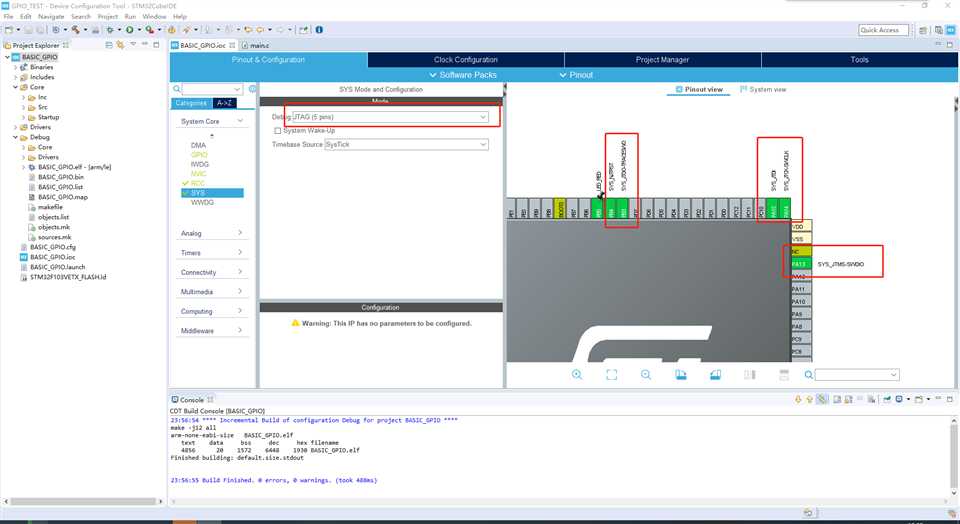Click the blue information icon in toolbar

319,29
